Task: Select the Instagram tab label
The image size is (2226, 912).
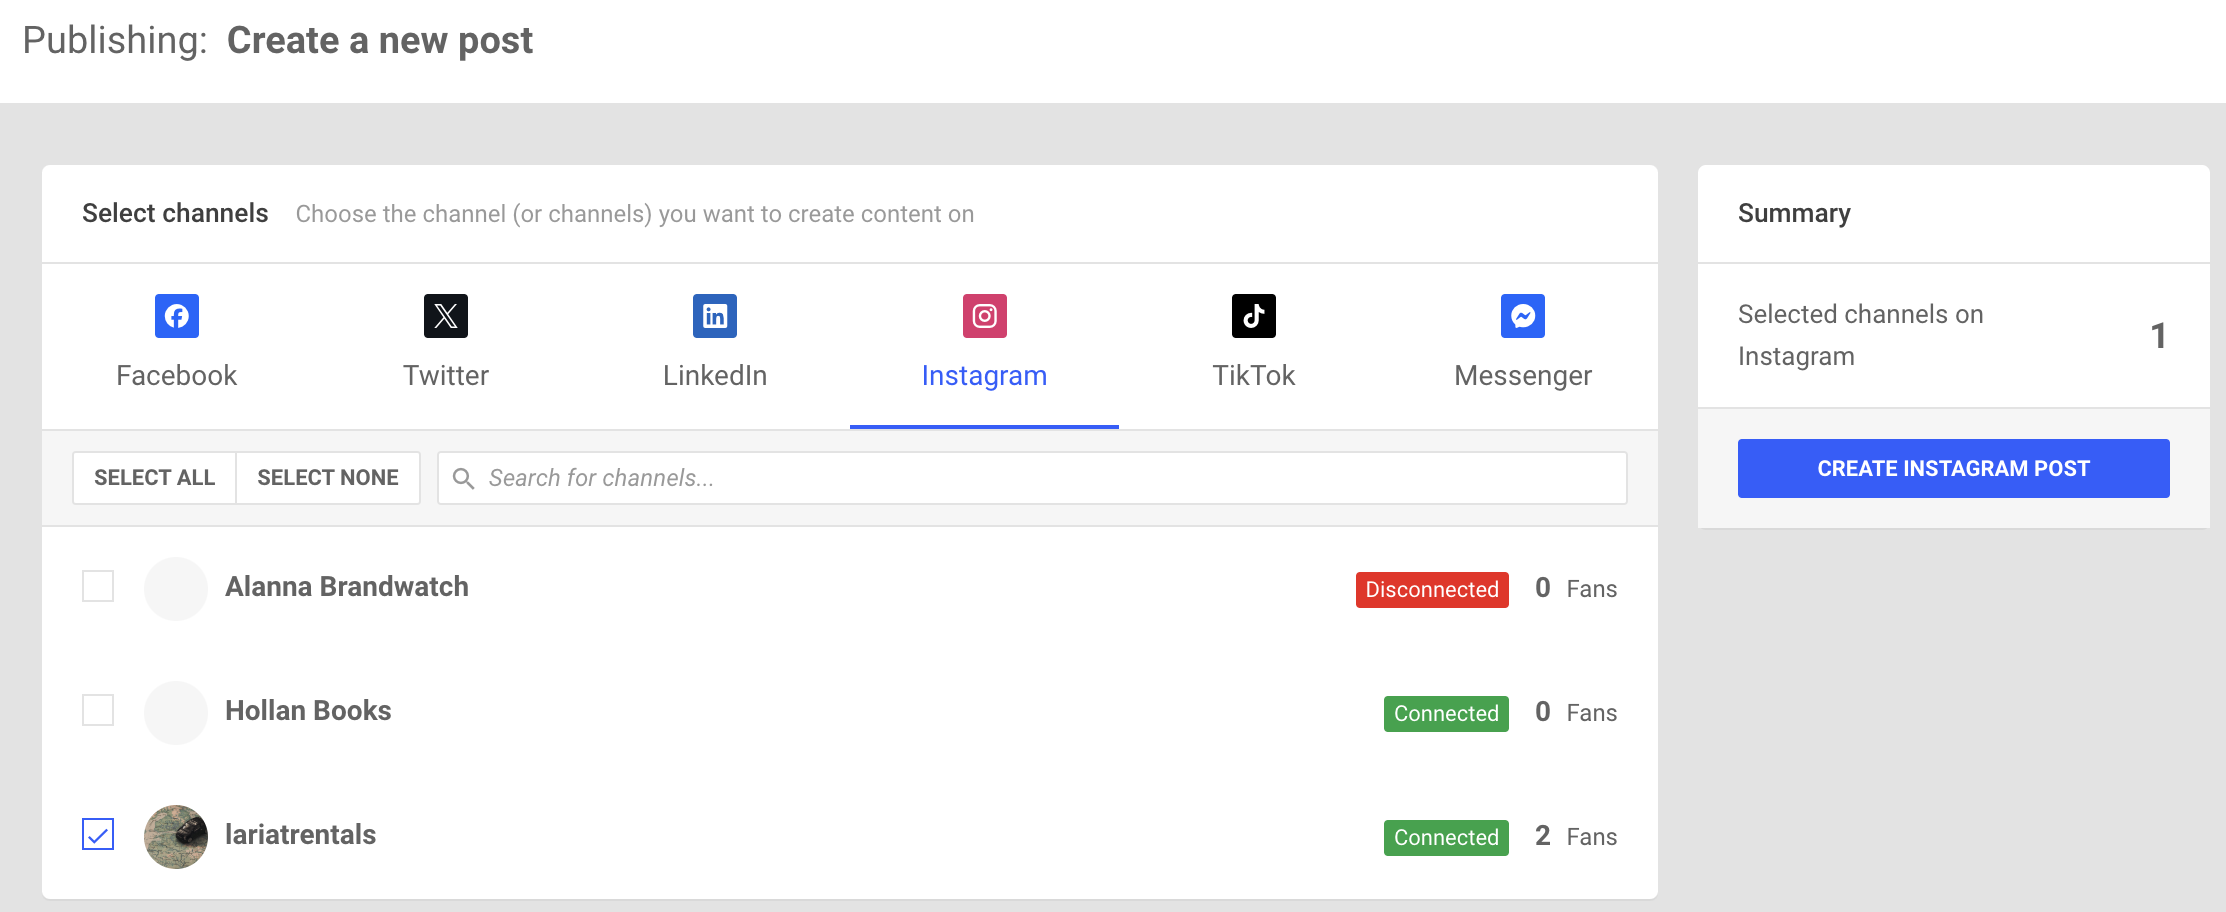Action: coord(985,376)
